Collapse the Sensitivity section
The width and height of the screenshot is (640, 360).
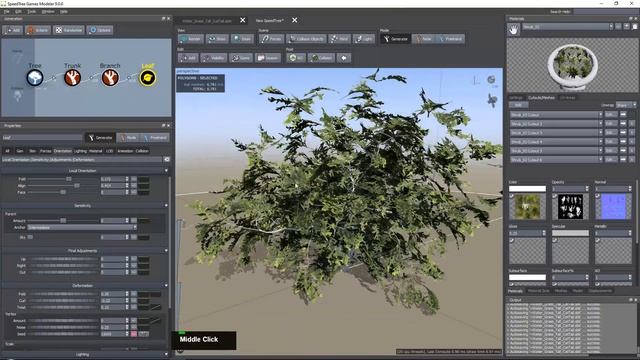pyautogui.click(x=166, y=206)
